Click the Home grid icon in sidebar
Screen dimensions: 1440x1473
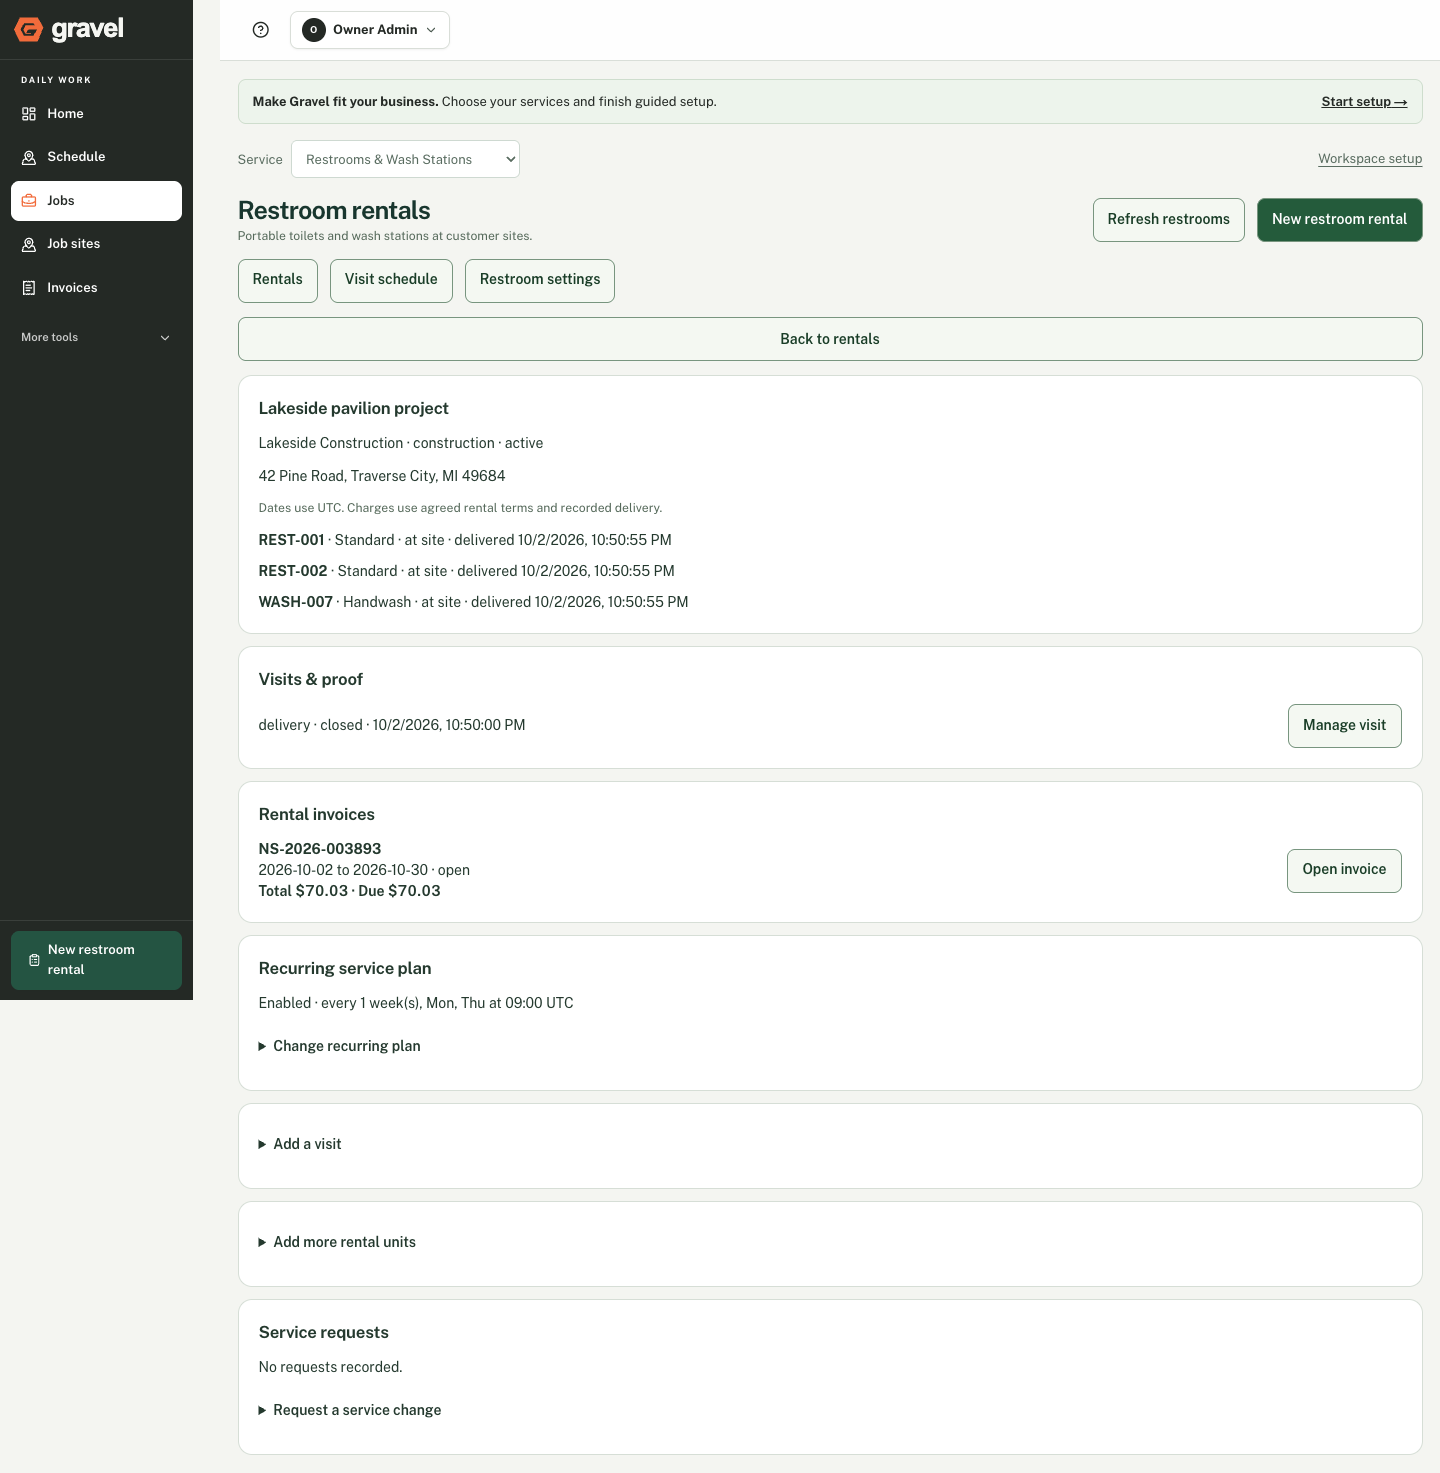coord(29,114)
